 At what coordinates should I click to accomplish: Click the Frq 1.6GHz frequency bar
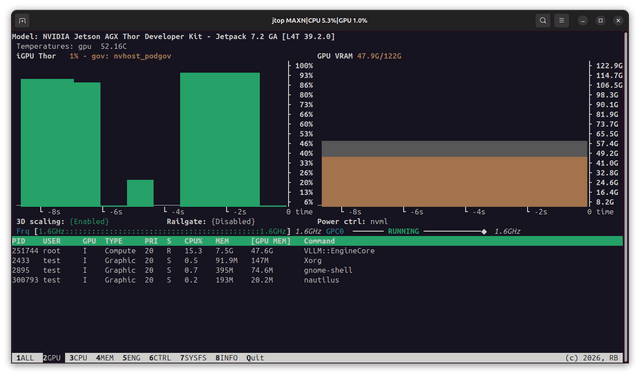(x=162, y=231)
